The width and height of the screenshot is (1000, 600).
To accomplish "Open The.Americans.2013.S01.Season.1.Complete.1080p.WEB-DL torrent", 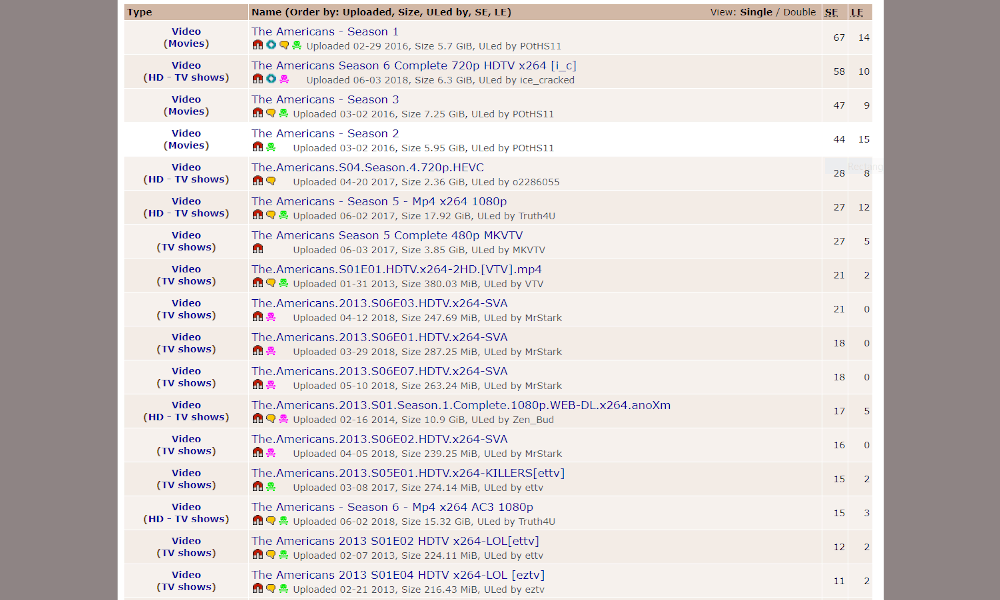I will pyautogui.click(x=460, y=405).
